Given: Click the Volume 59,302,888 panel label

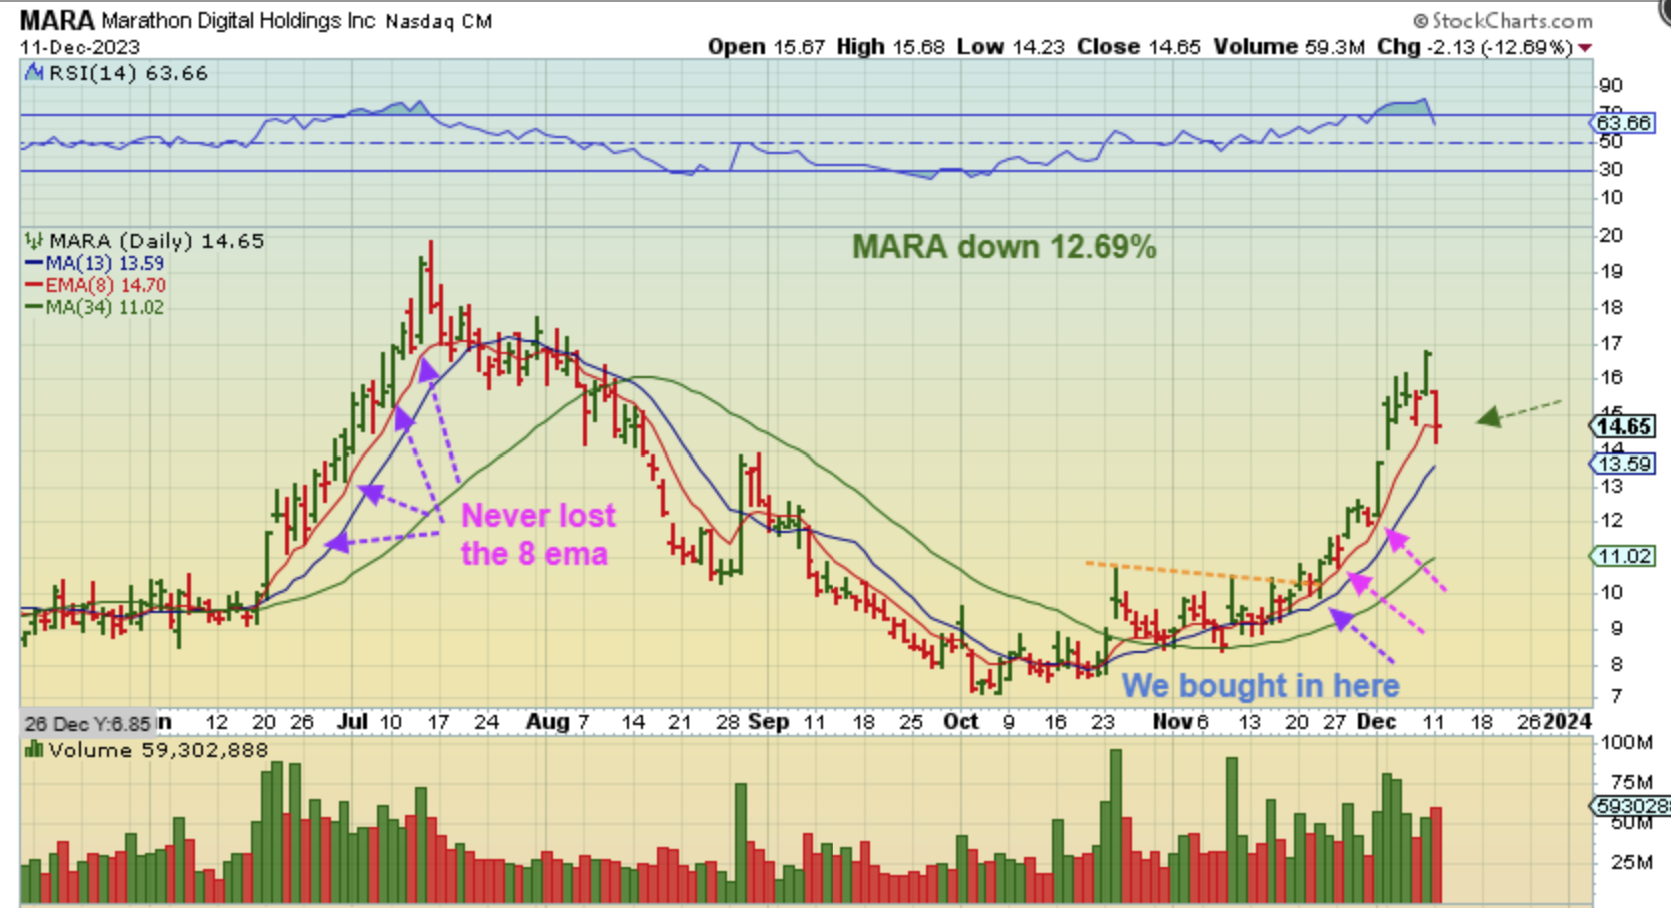Looking at the screenshot, I should click(158, 750).
